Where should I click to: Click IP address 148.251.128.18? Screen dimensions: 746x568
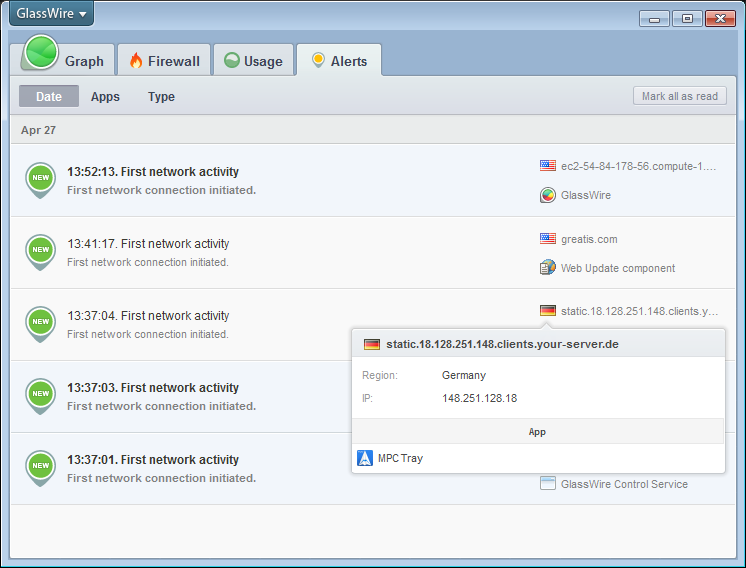coord(479,398)
